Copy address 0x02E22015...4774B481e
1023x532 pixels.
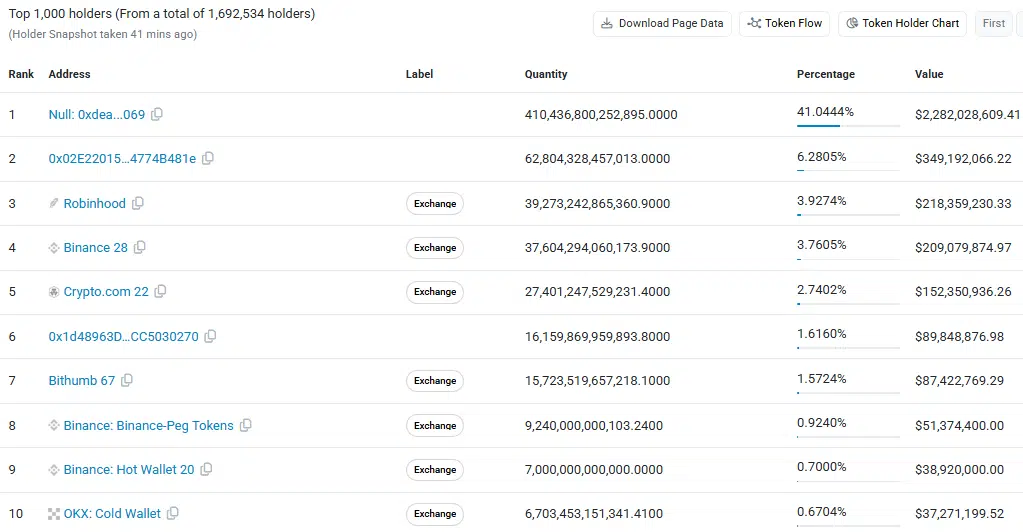tap(207, 159)
